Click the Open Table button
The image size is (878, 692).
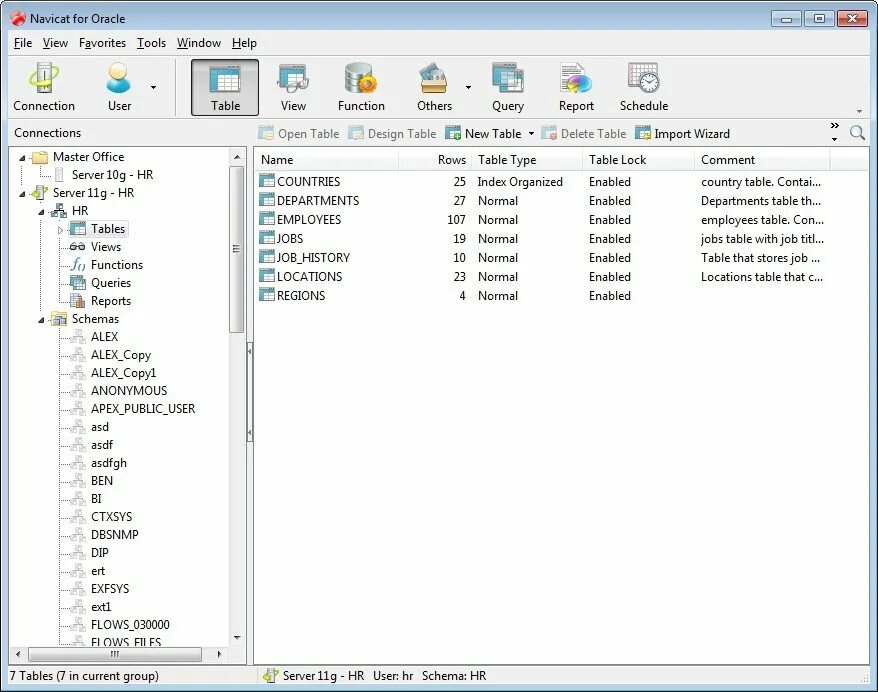tap(299, 133)
